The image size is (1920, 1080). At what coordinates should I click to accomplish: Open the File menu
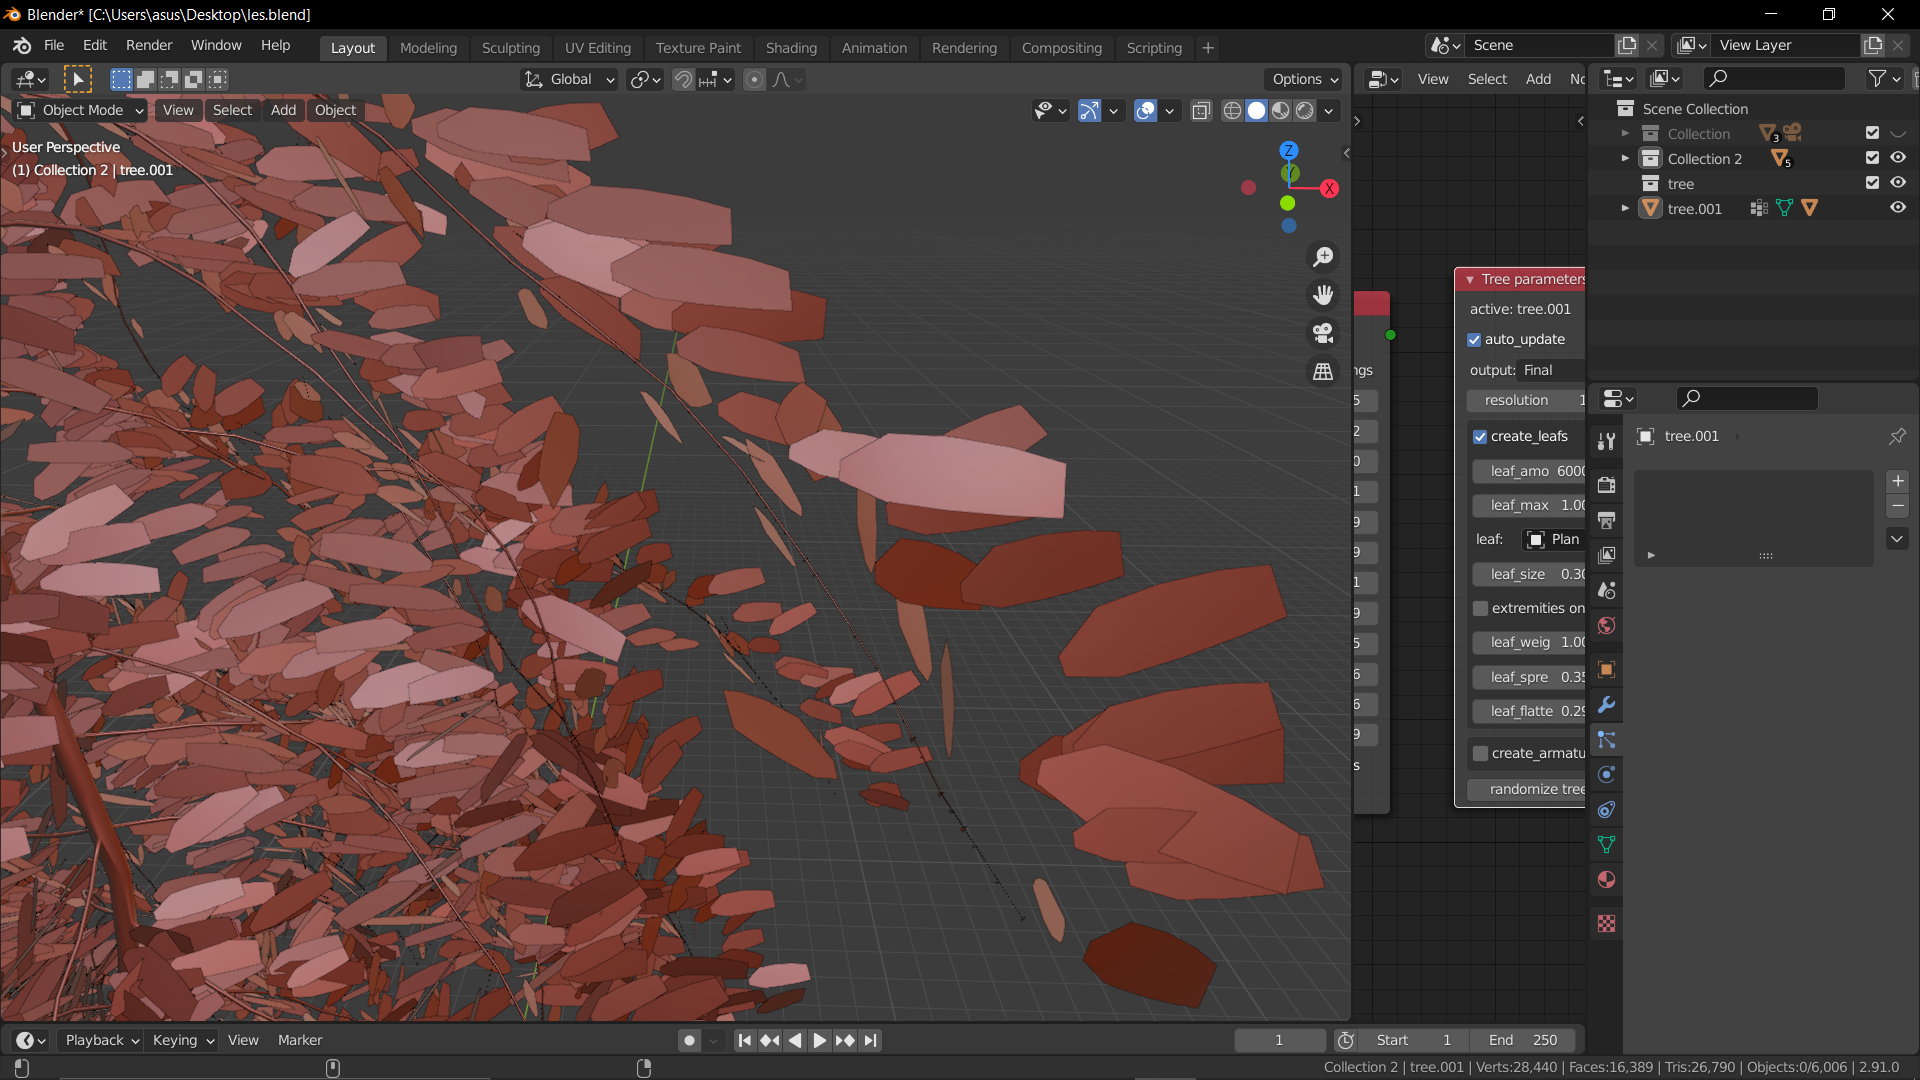54,46
